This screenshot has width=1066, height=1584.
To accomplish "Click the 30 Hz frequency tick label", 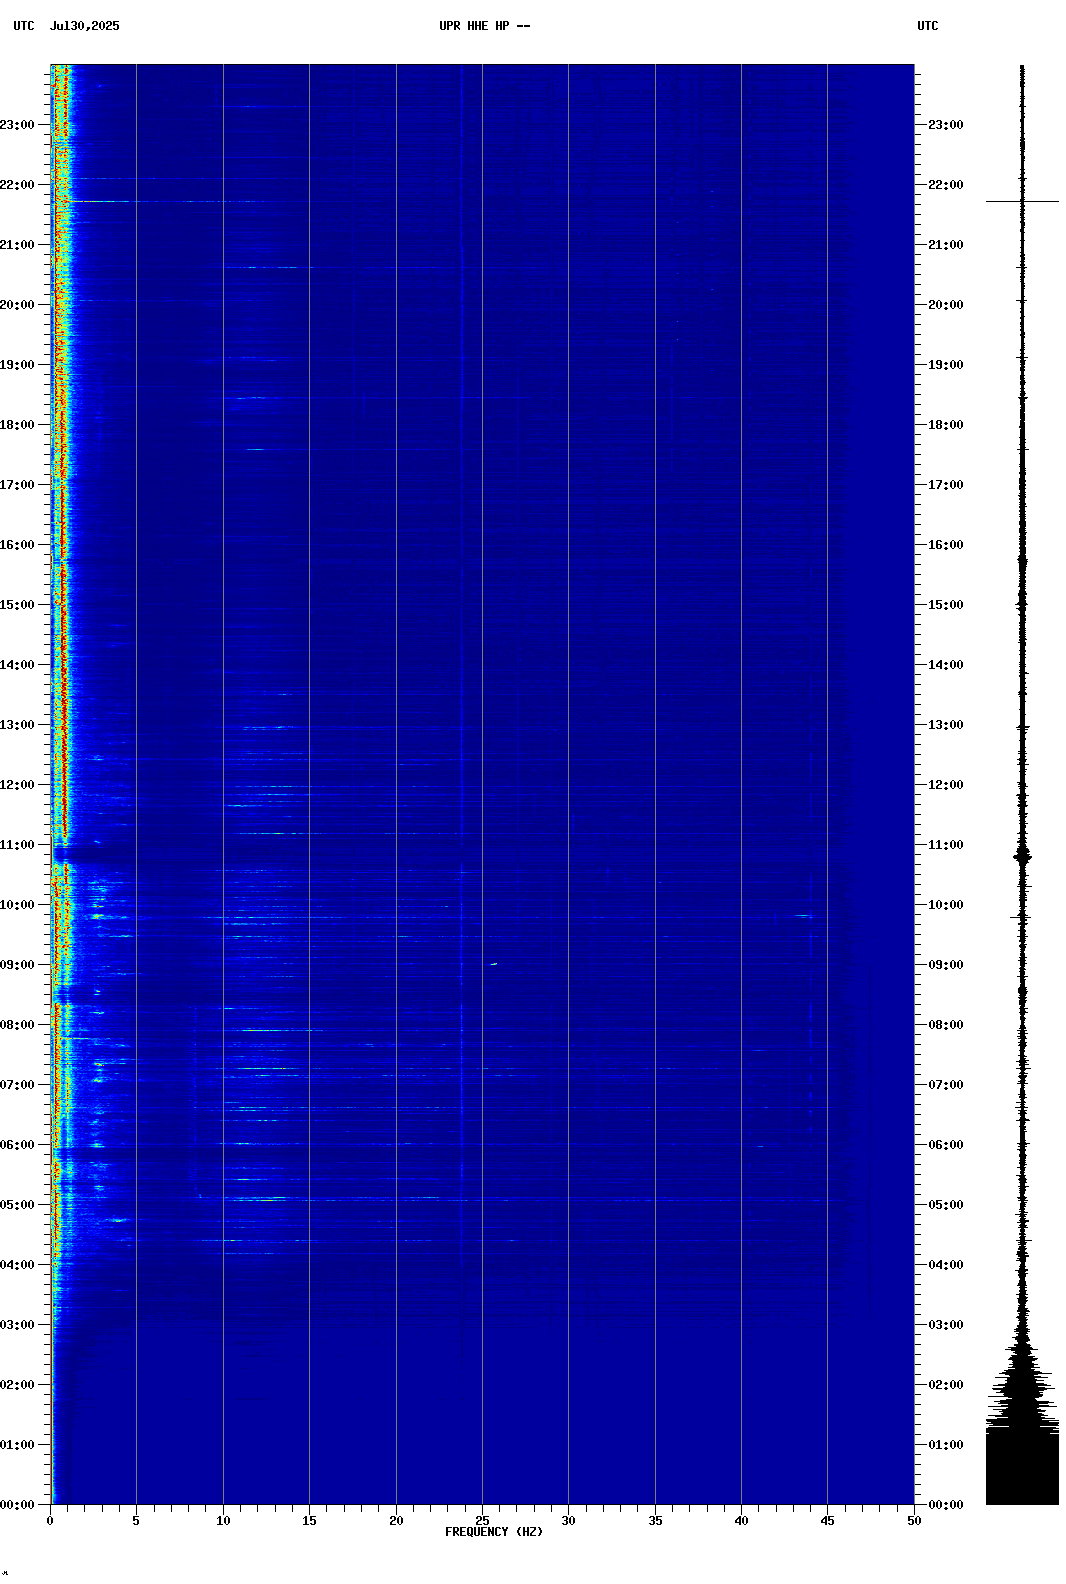I will (568, 1521).
